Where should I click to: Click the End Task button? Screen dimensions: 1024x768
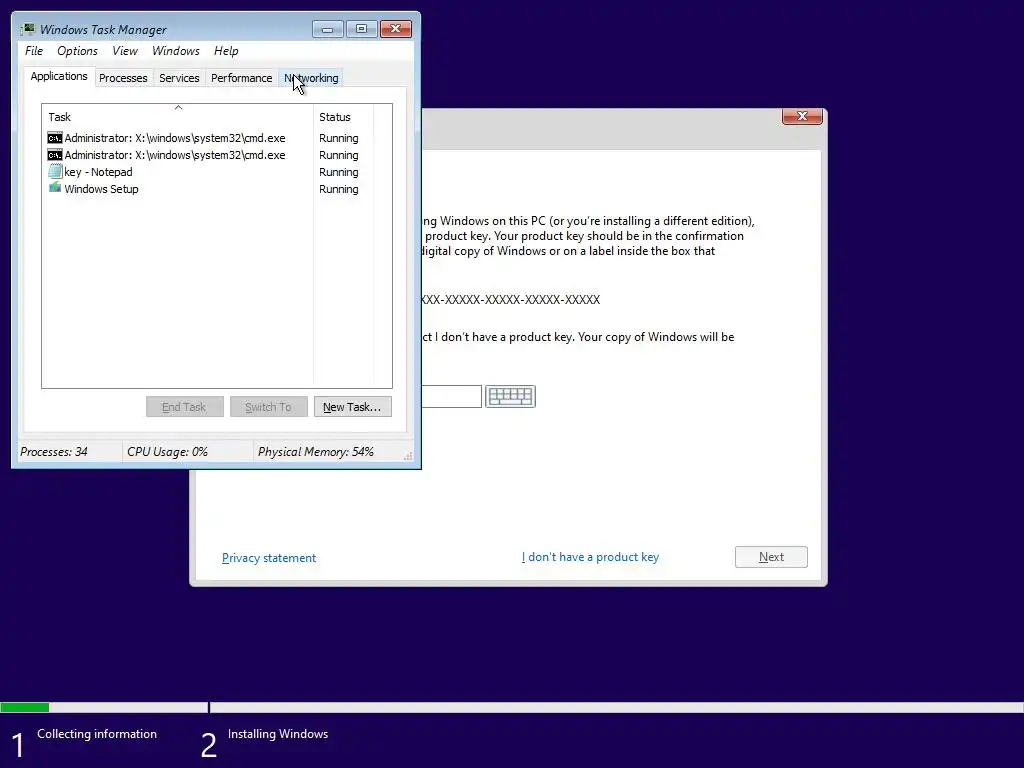185,407
